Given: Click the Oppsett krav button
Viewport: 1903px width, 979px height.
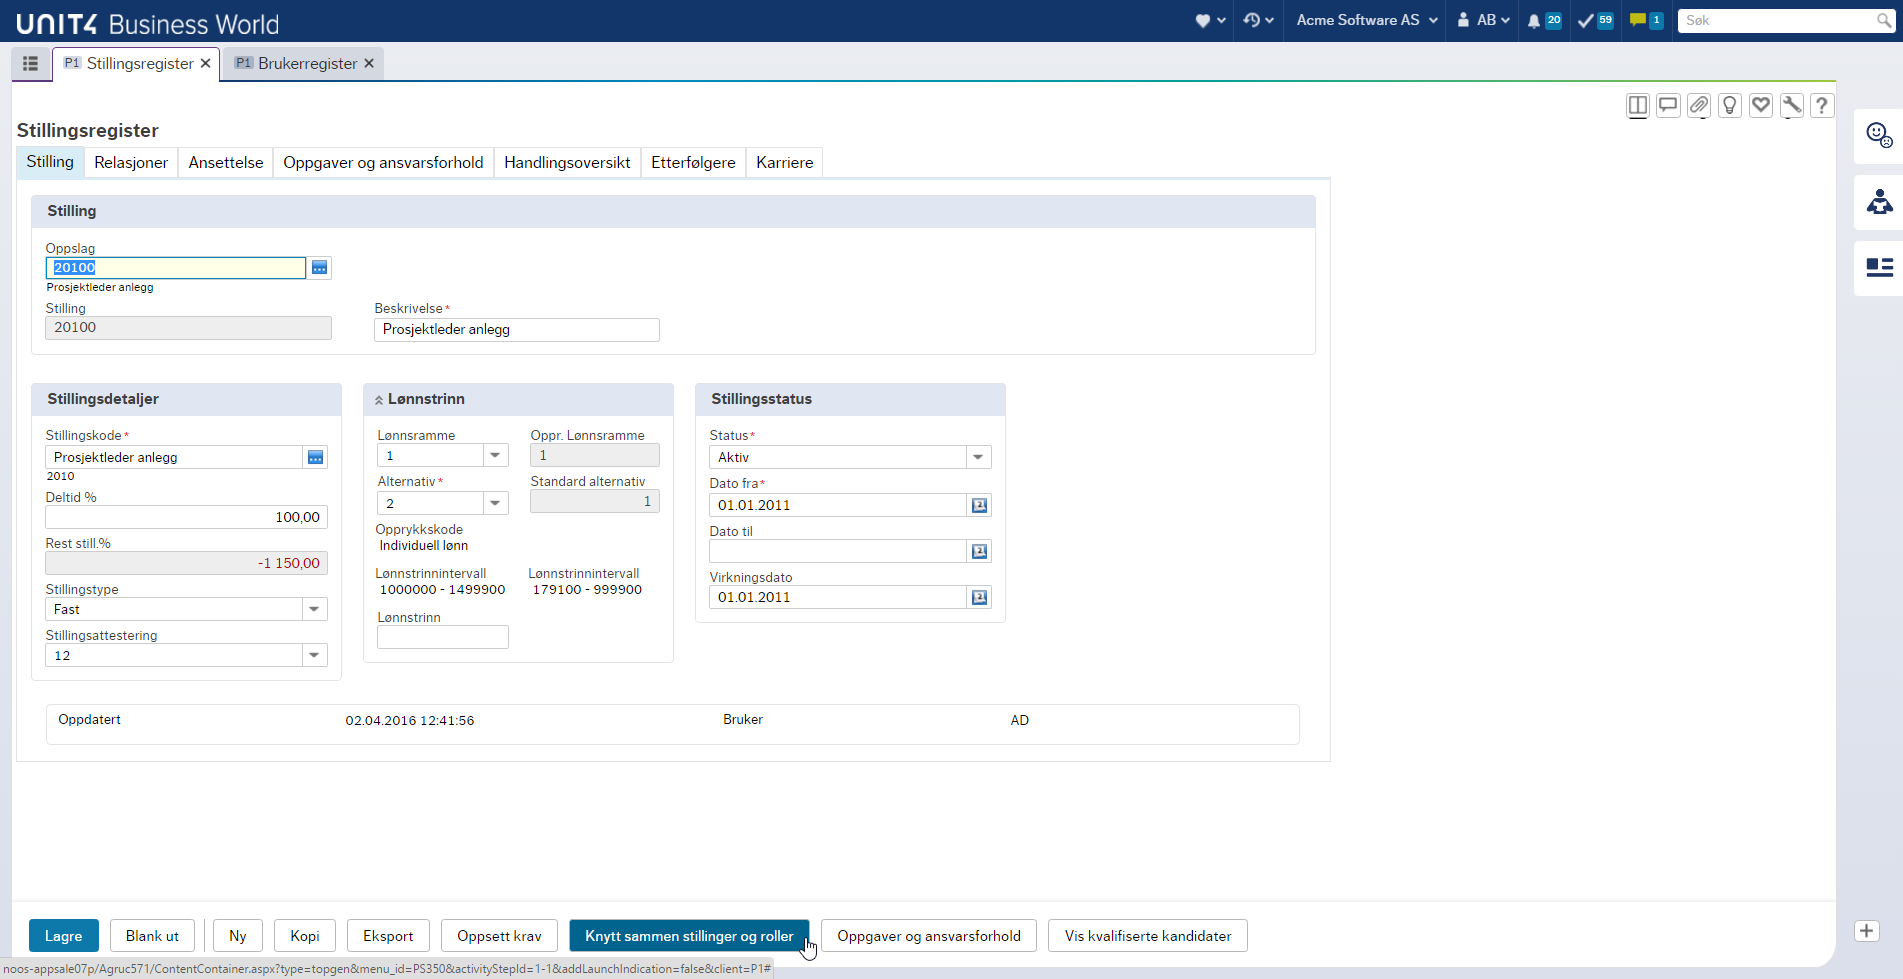Looking at the screenshot, I should [x=499, y=936].
